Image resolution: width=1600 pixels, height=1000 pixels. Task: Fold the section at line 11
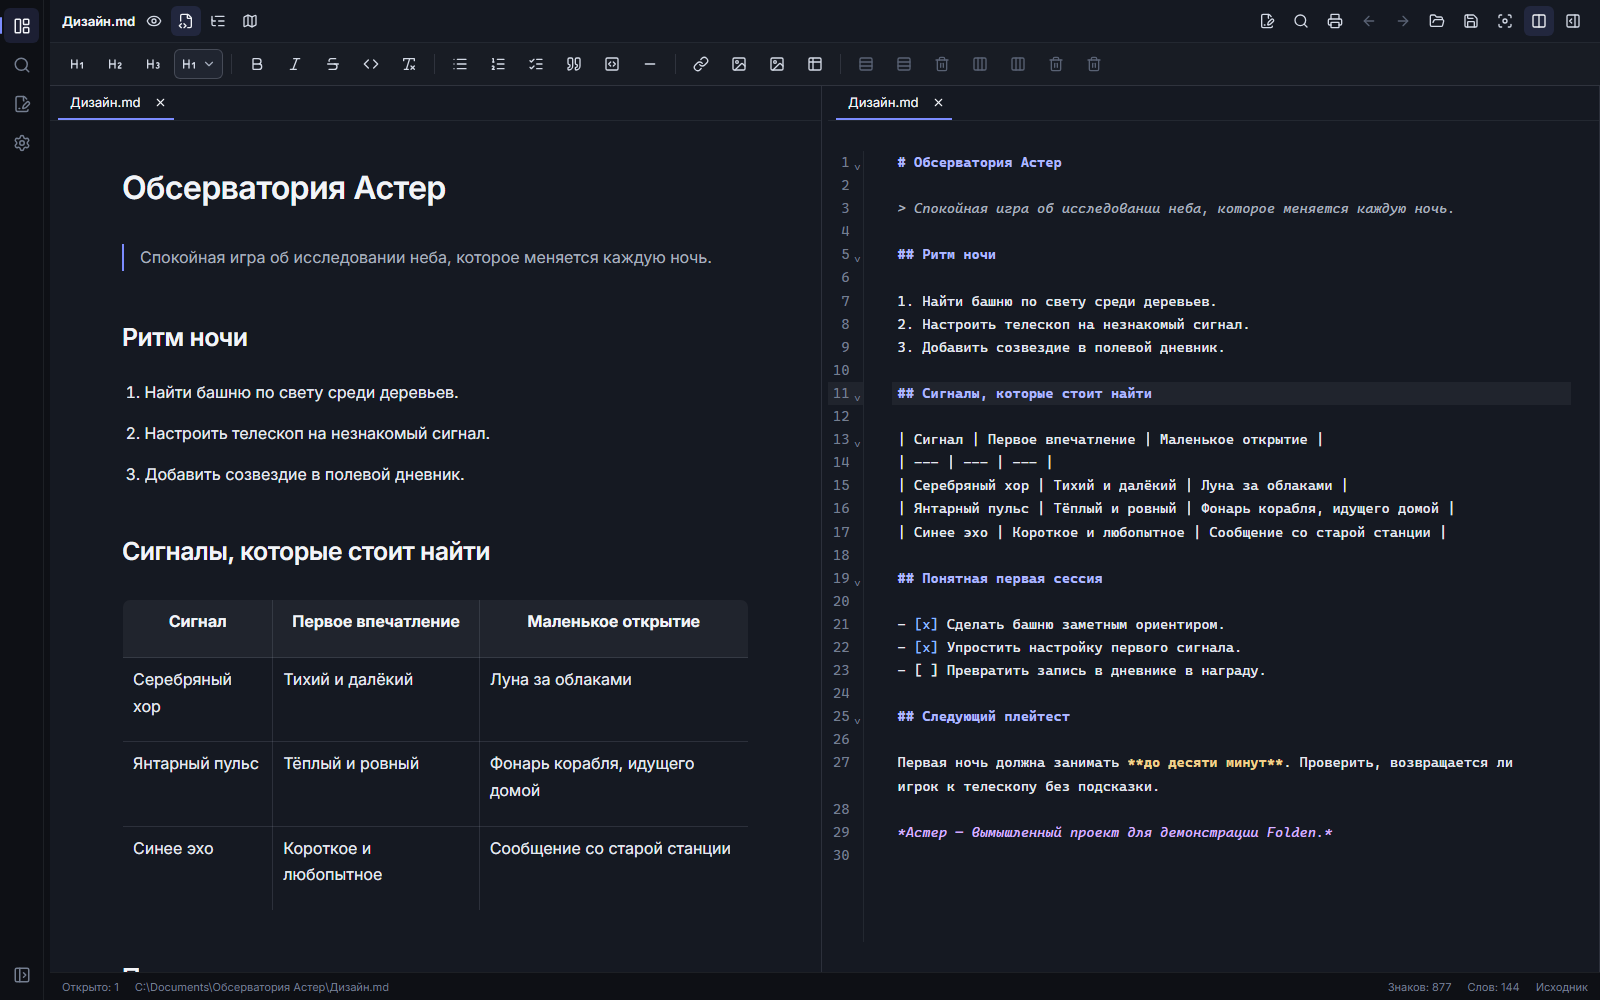click(857, 396)
